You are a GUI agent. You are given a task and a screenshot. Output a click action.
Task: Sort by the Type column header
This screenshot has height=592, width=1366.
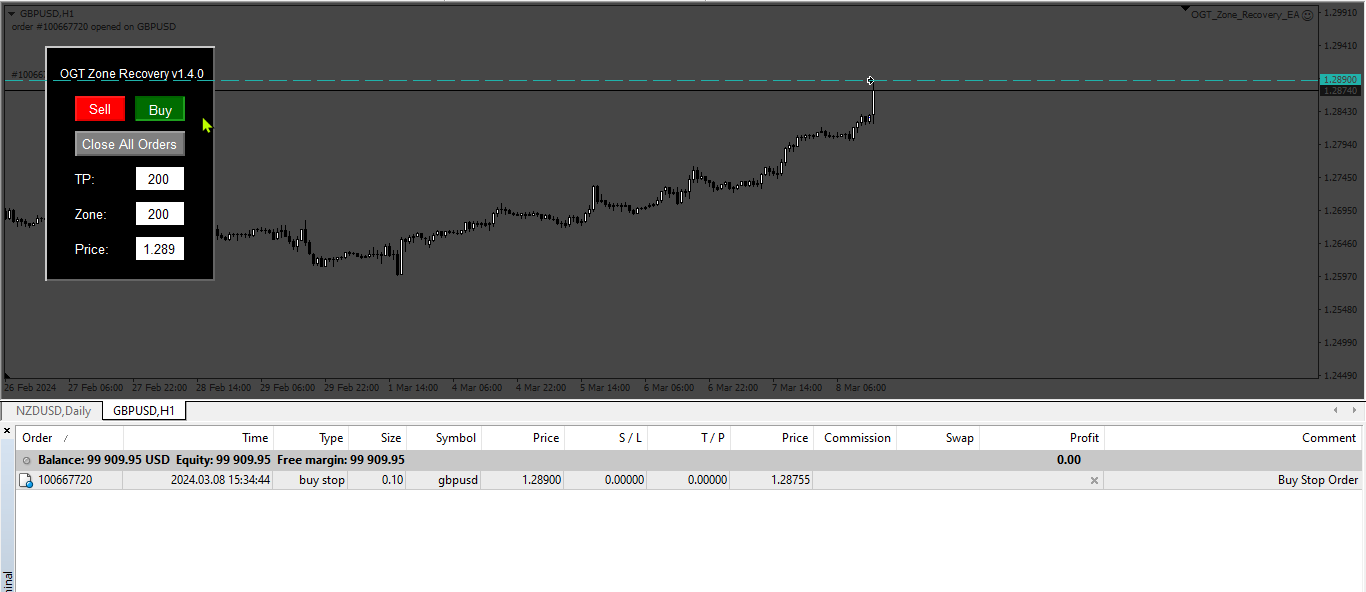310,437
